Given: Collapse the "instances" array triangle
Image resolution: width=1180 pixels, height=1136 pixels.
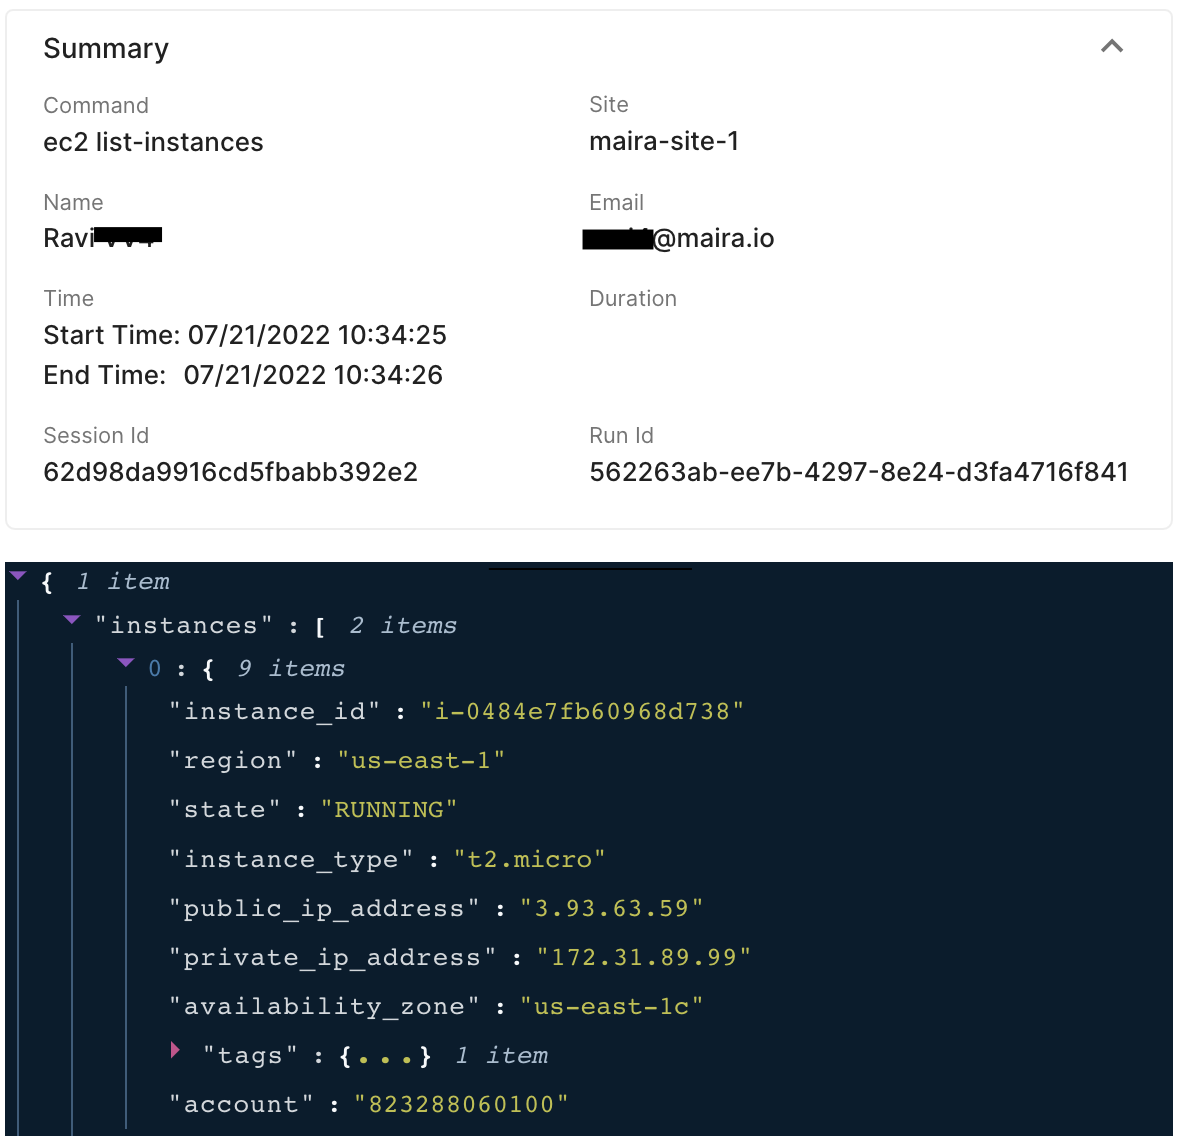Looking at the screenshot, I should pos(71,620).
